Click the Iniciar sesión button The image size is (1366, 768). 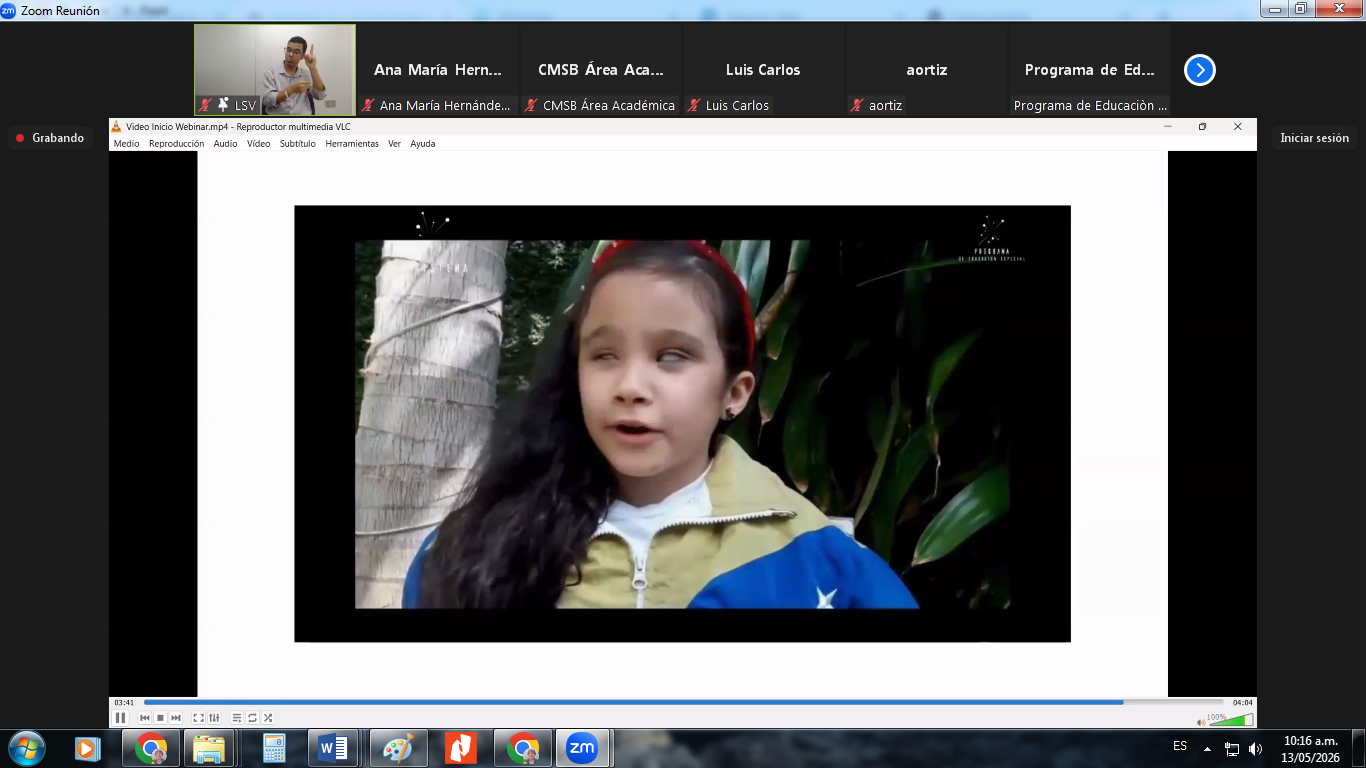(1314, 138)
